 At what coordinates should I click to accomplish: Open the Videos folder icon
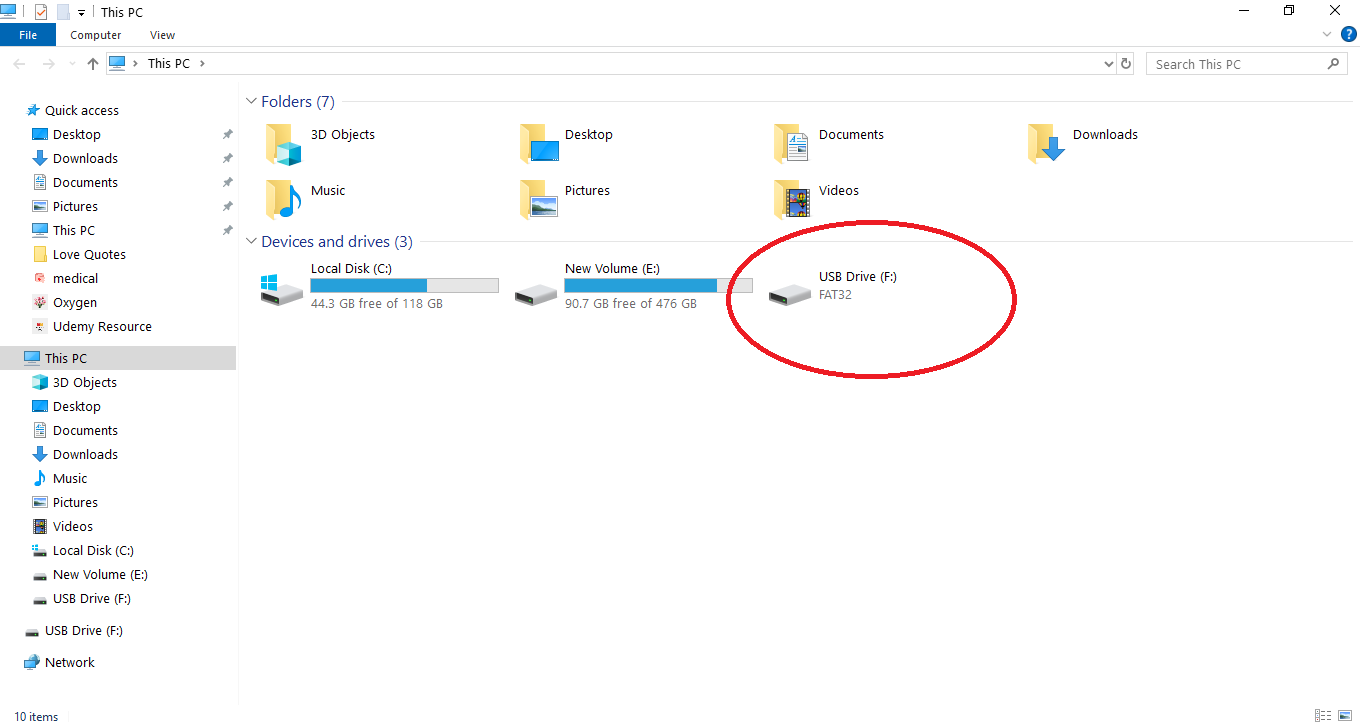click(x=791, y=200)
